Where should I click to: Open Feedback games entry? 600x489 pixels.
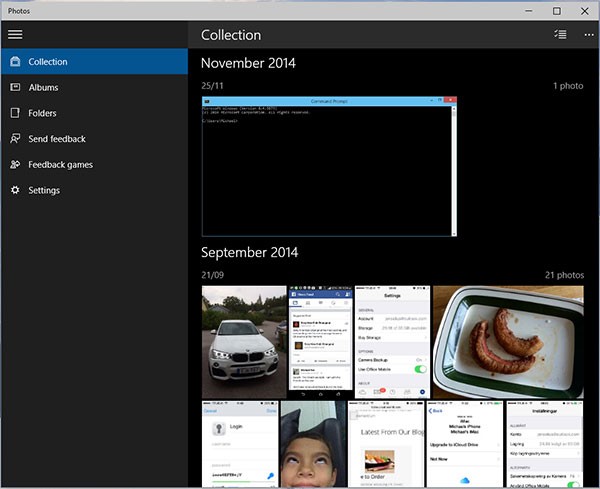(60, 165)
